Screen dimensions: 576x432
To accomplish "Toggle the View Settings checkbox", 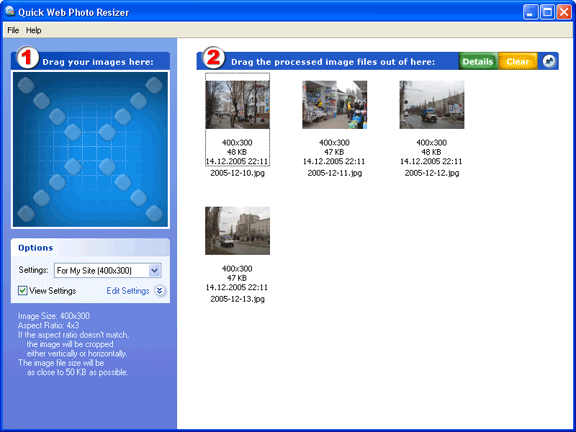I will coord(23,291).
